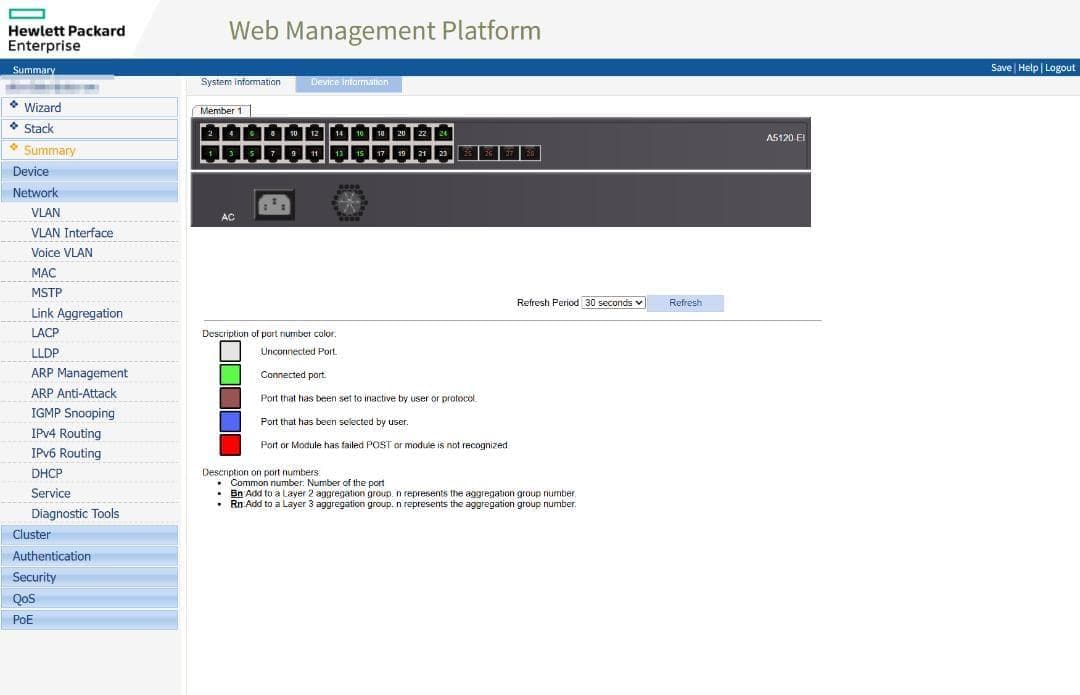The height and width of the screenshot is (695, 1080).
Task: Click the Refresh button
Action: click(x=685, y=303)
